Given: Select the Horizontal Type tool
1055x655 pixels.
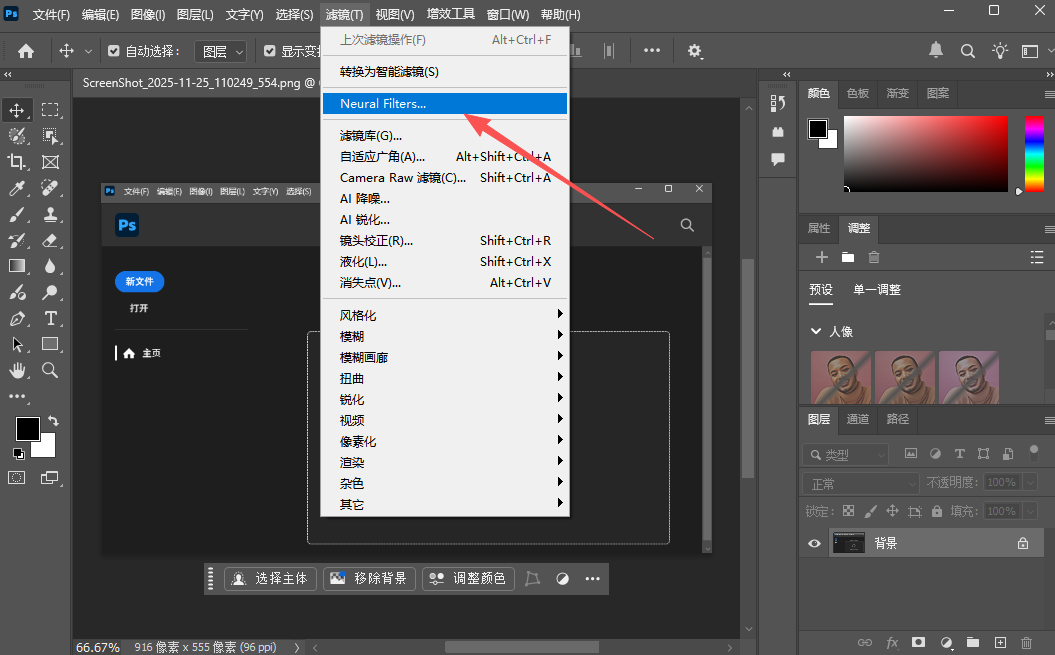Looking at the screenshot, I should point(50,318).
